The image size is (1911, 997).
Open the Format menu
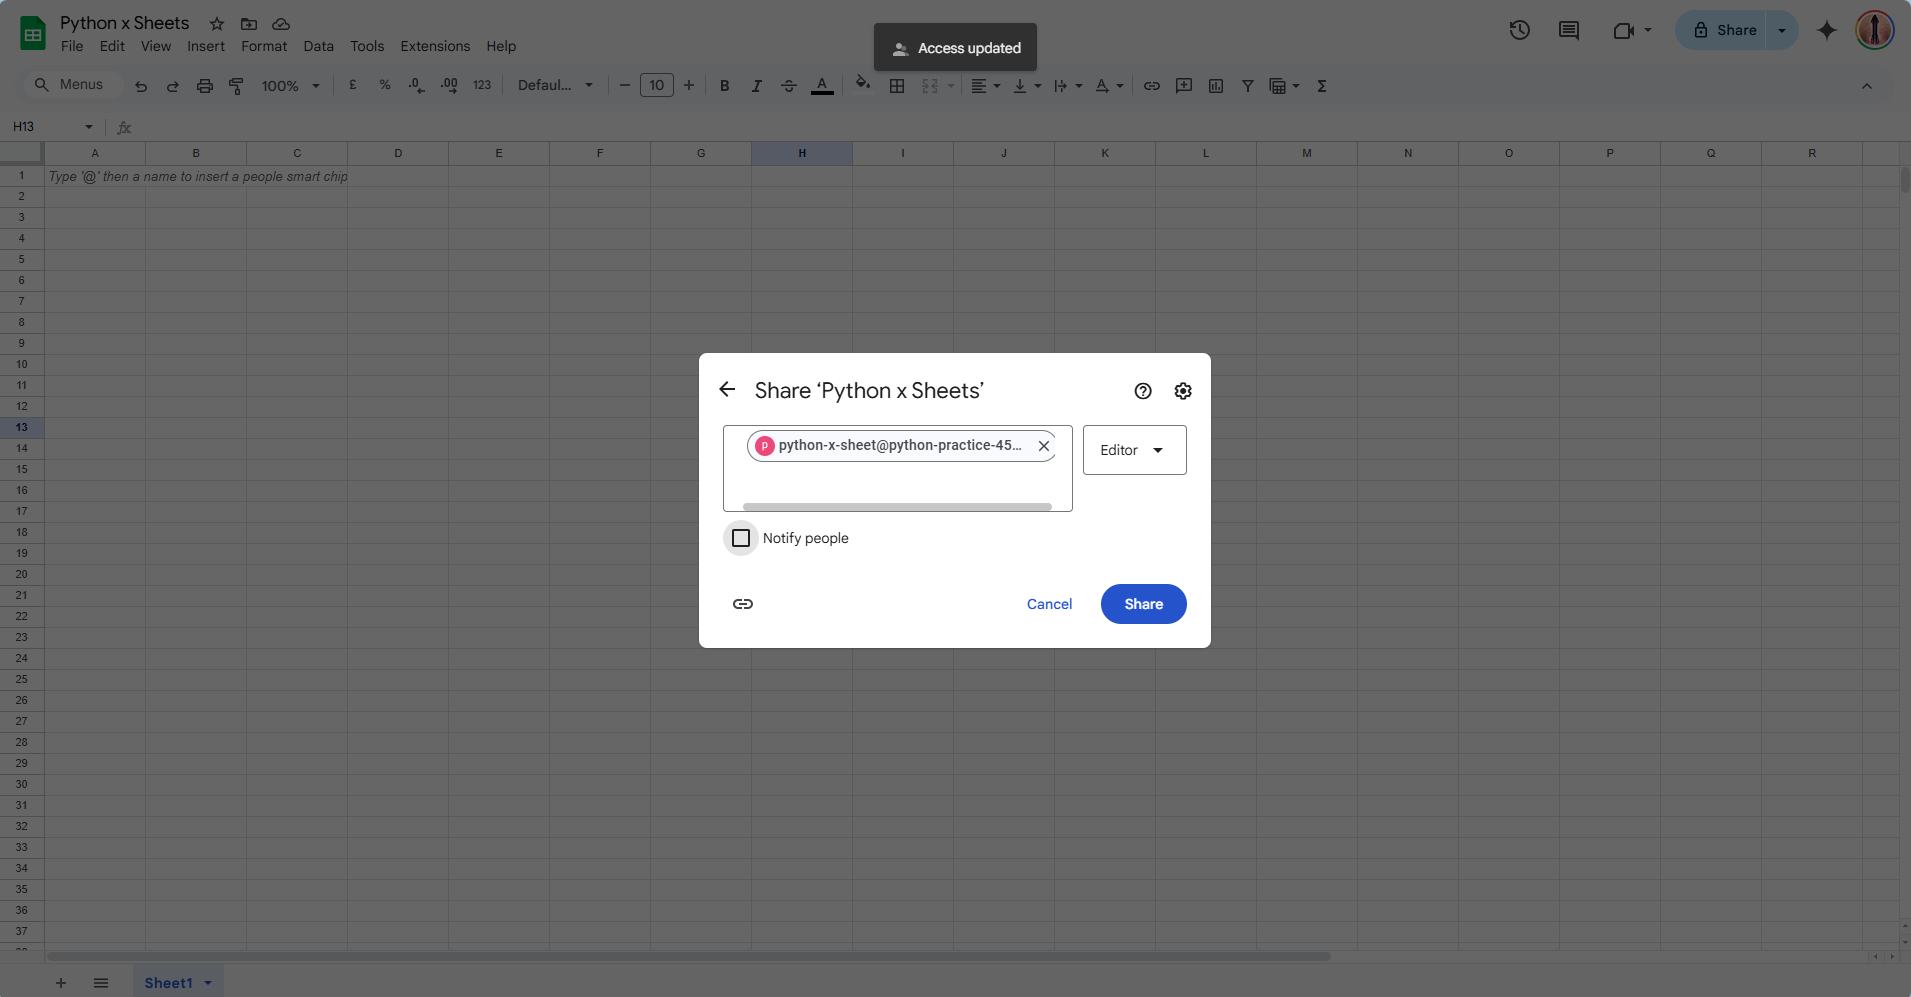click(264, 46)
